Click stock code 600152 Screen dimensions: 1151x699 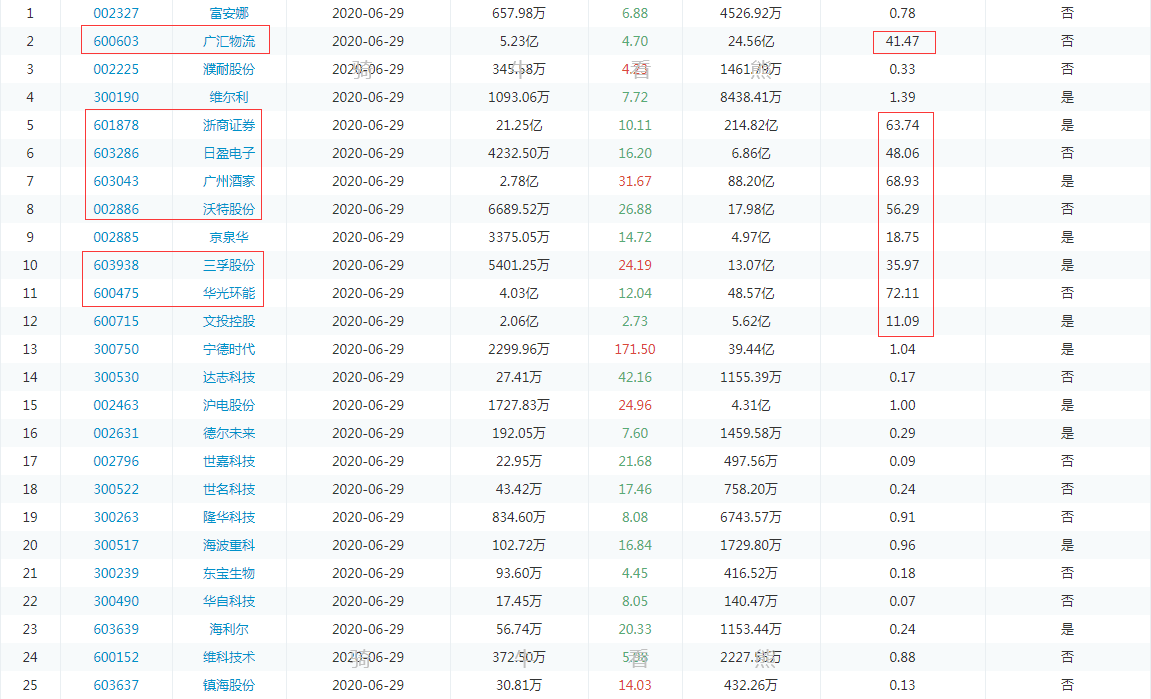coord(116,657)
